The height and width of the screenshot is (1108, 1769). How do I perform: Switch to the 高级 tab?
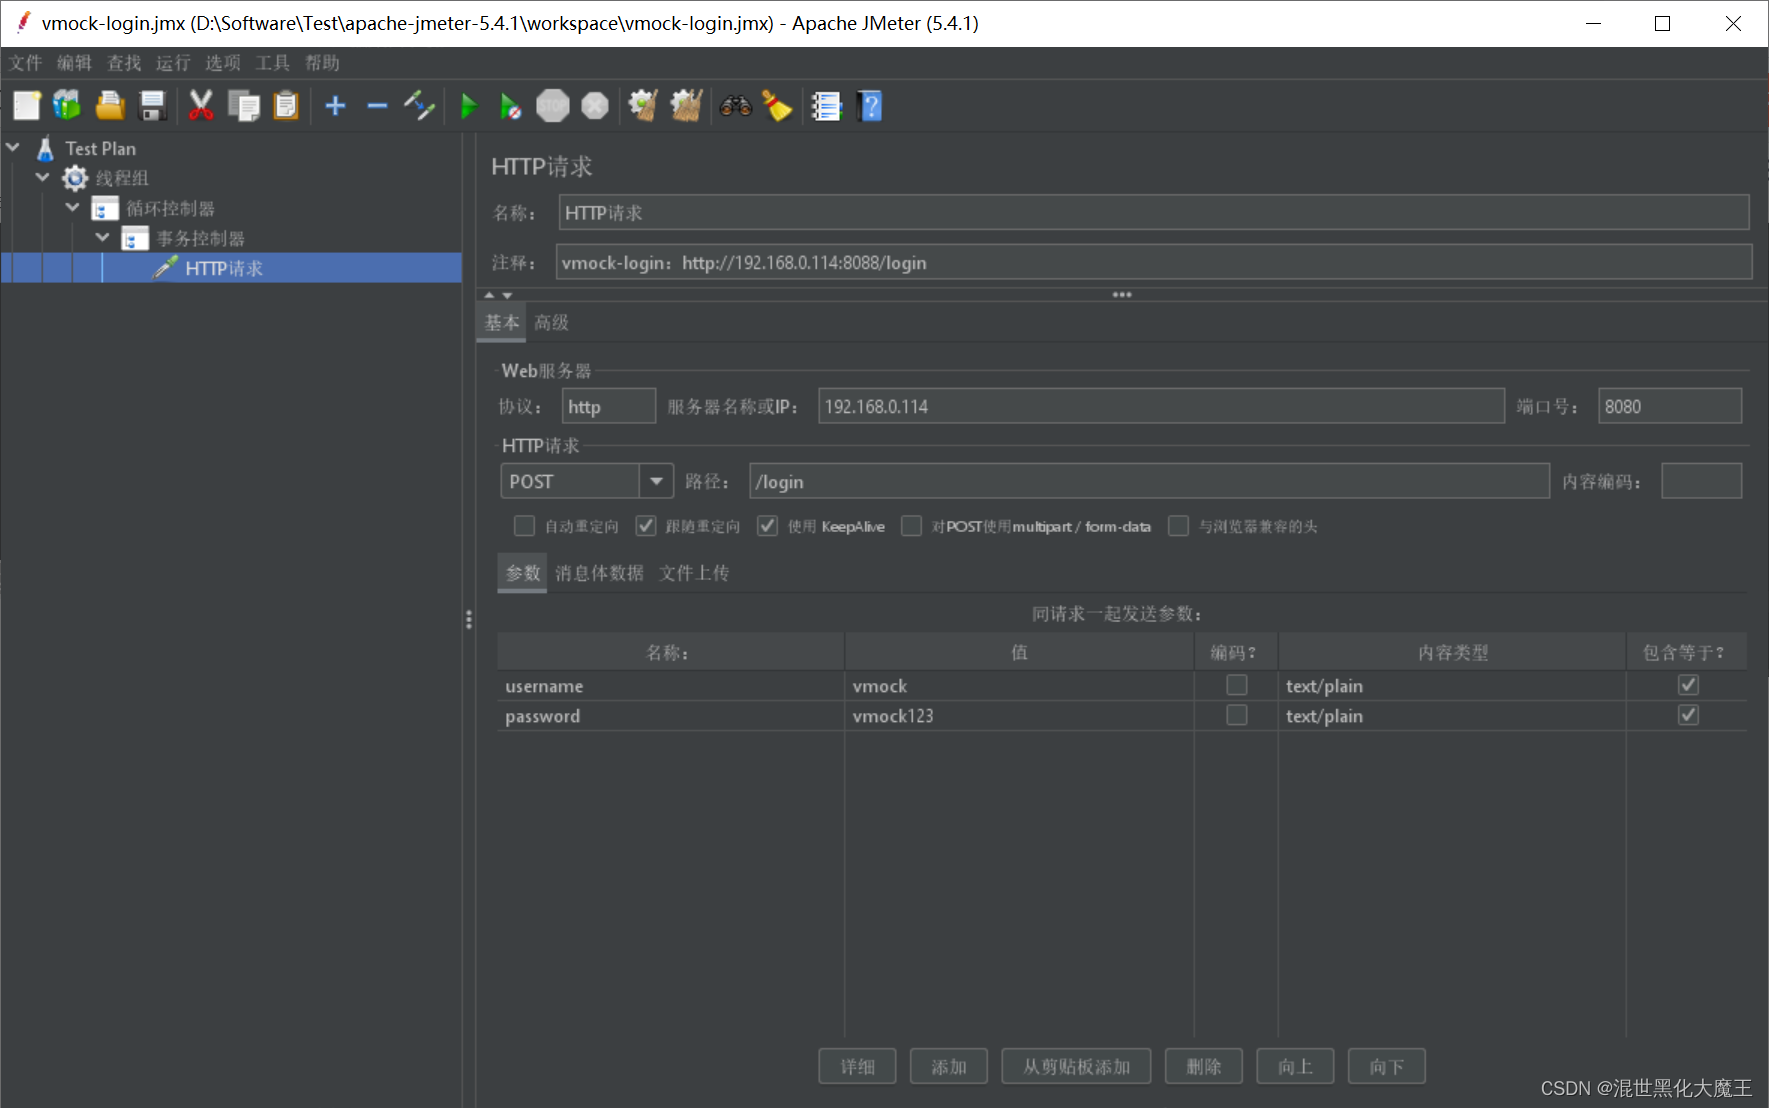[551, 322]
